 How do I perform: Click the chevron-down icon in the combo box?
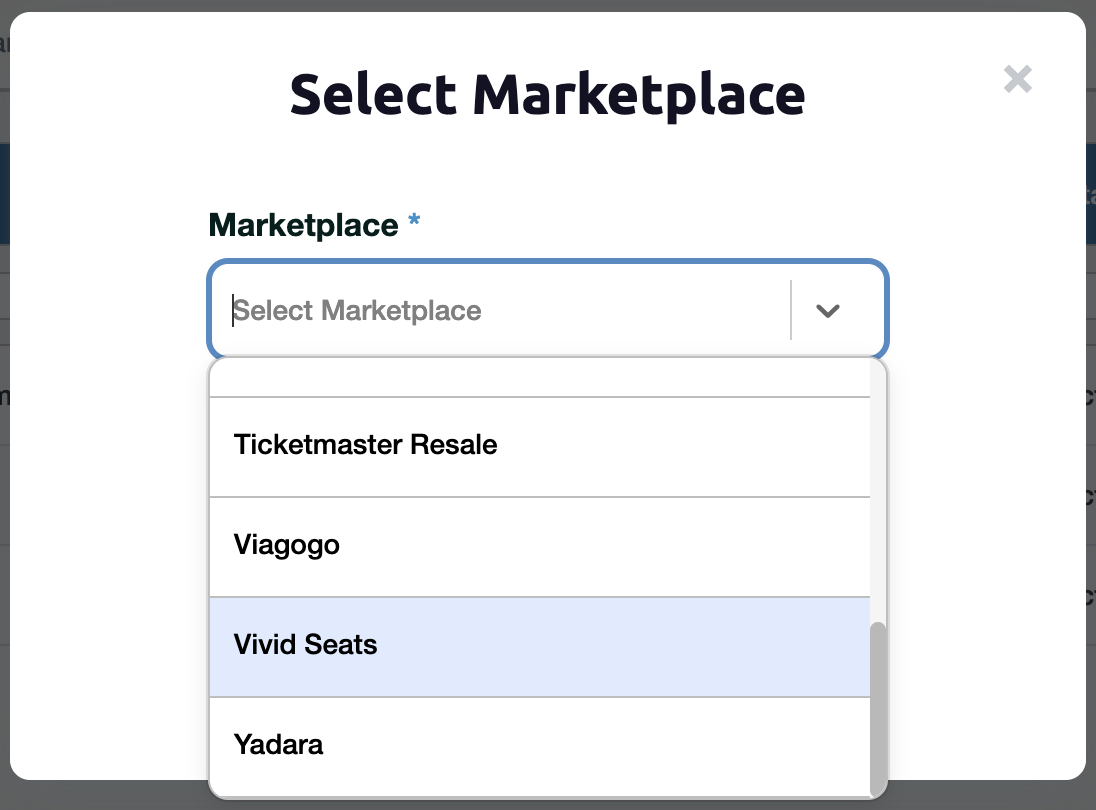[827, 311]
